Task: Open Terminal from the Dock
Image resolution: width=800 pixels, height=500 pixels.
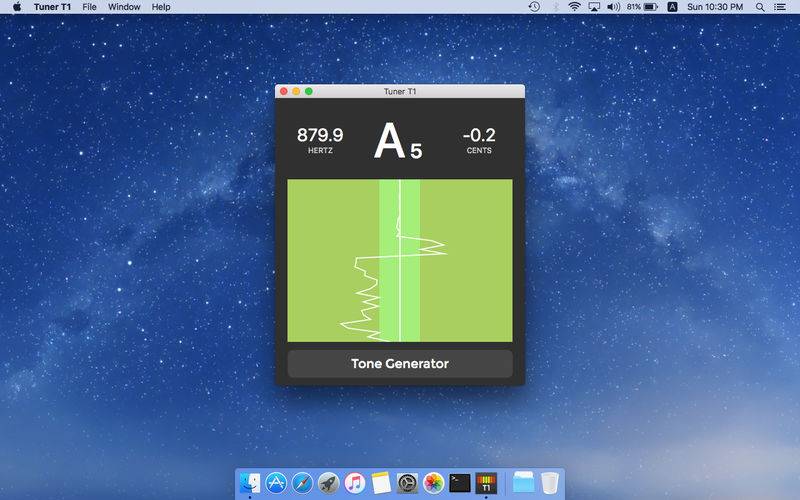Action: 460,483
